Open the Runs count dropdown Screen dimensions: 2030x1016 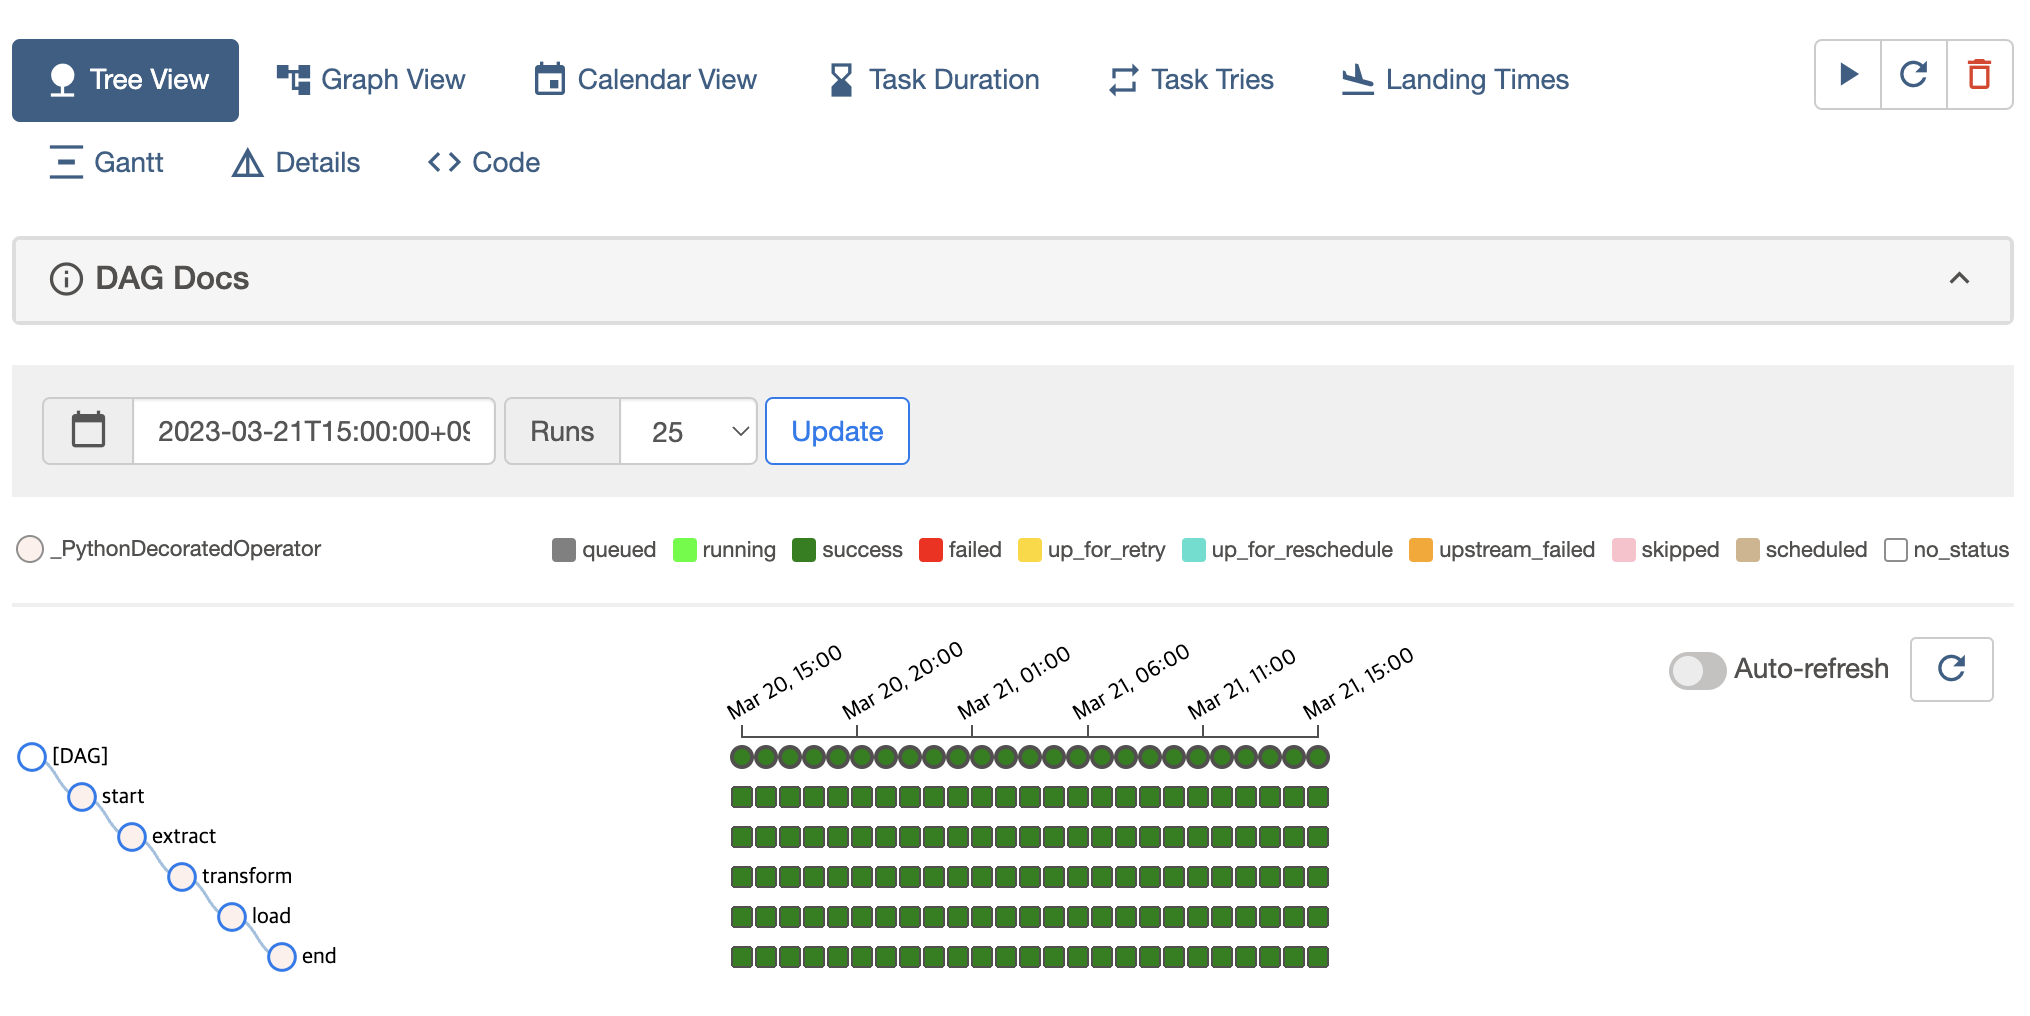pyautogui.click(x=688, y=431)
